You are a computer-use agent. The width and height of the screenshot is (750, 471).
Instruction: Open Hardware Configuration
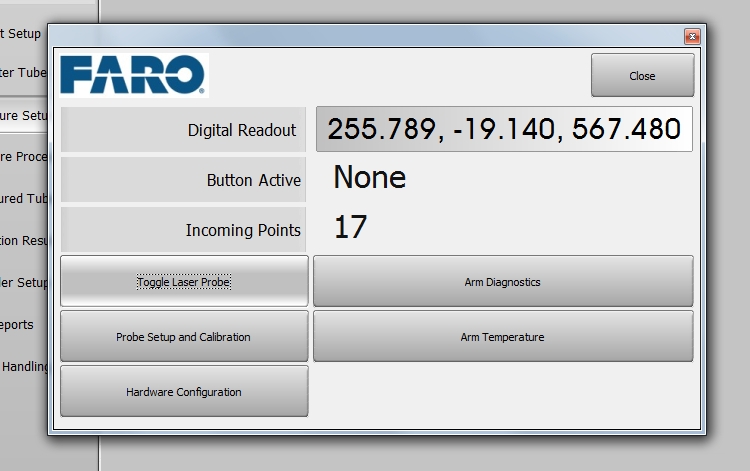[x=184, y=392]
